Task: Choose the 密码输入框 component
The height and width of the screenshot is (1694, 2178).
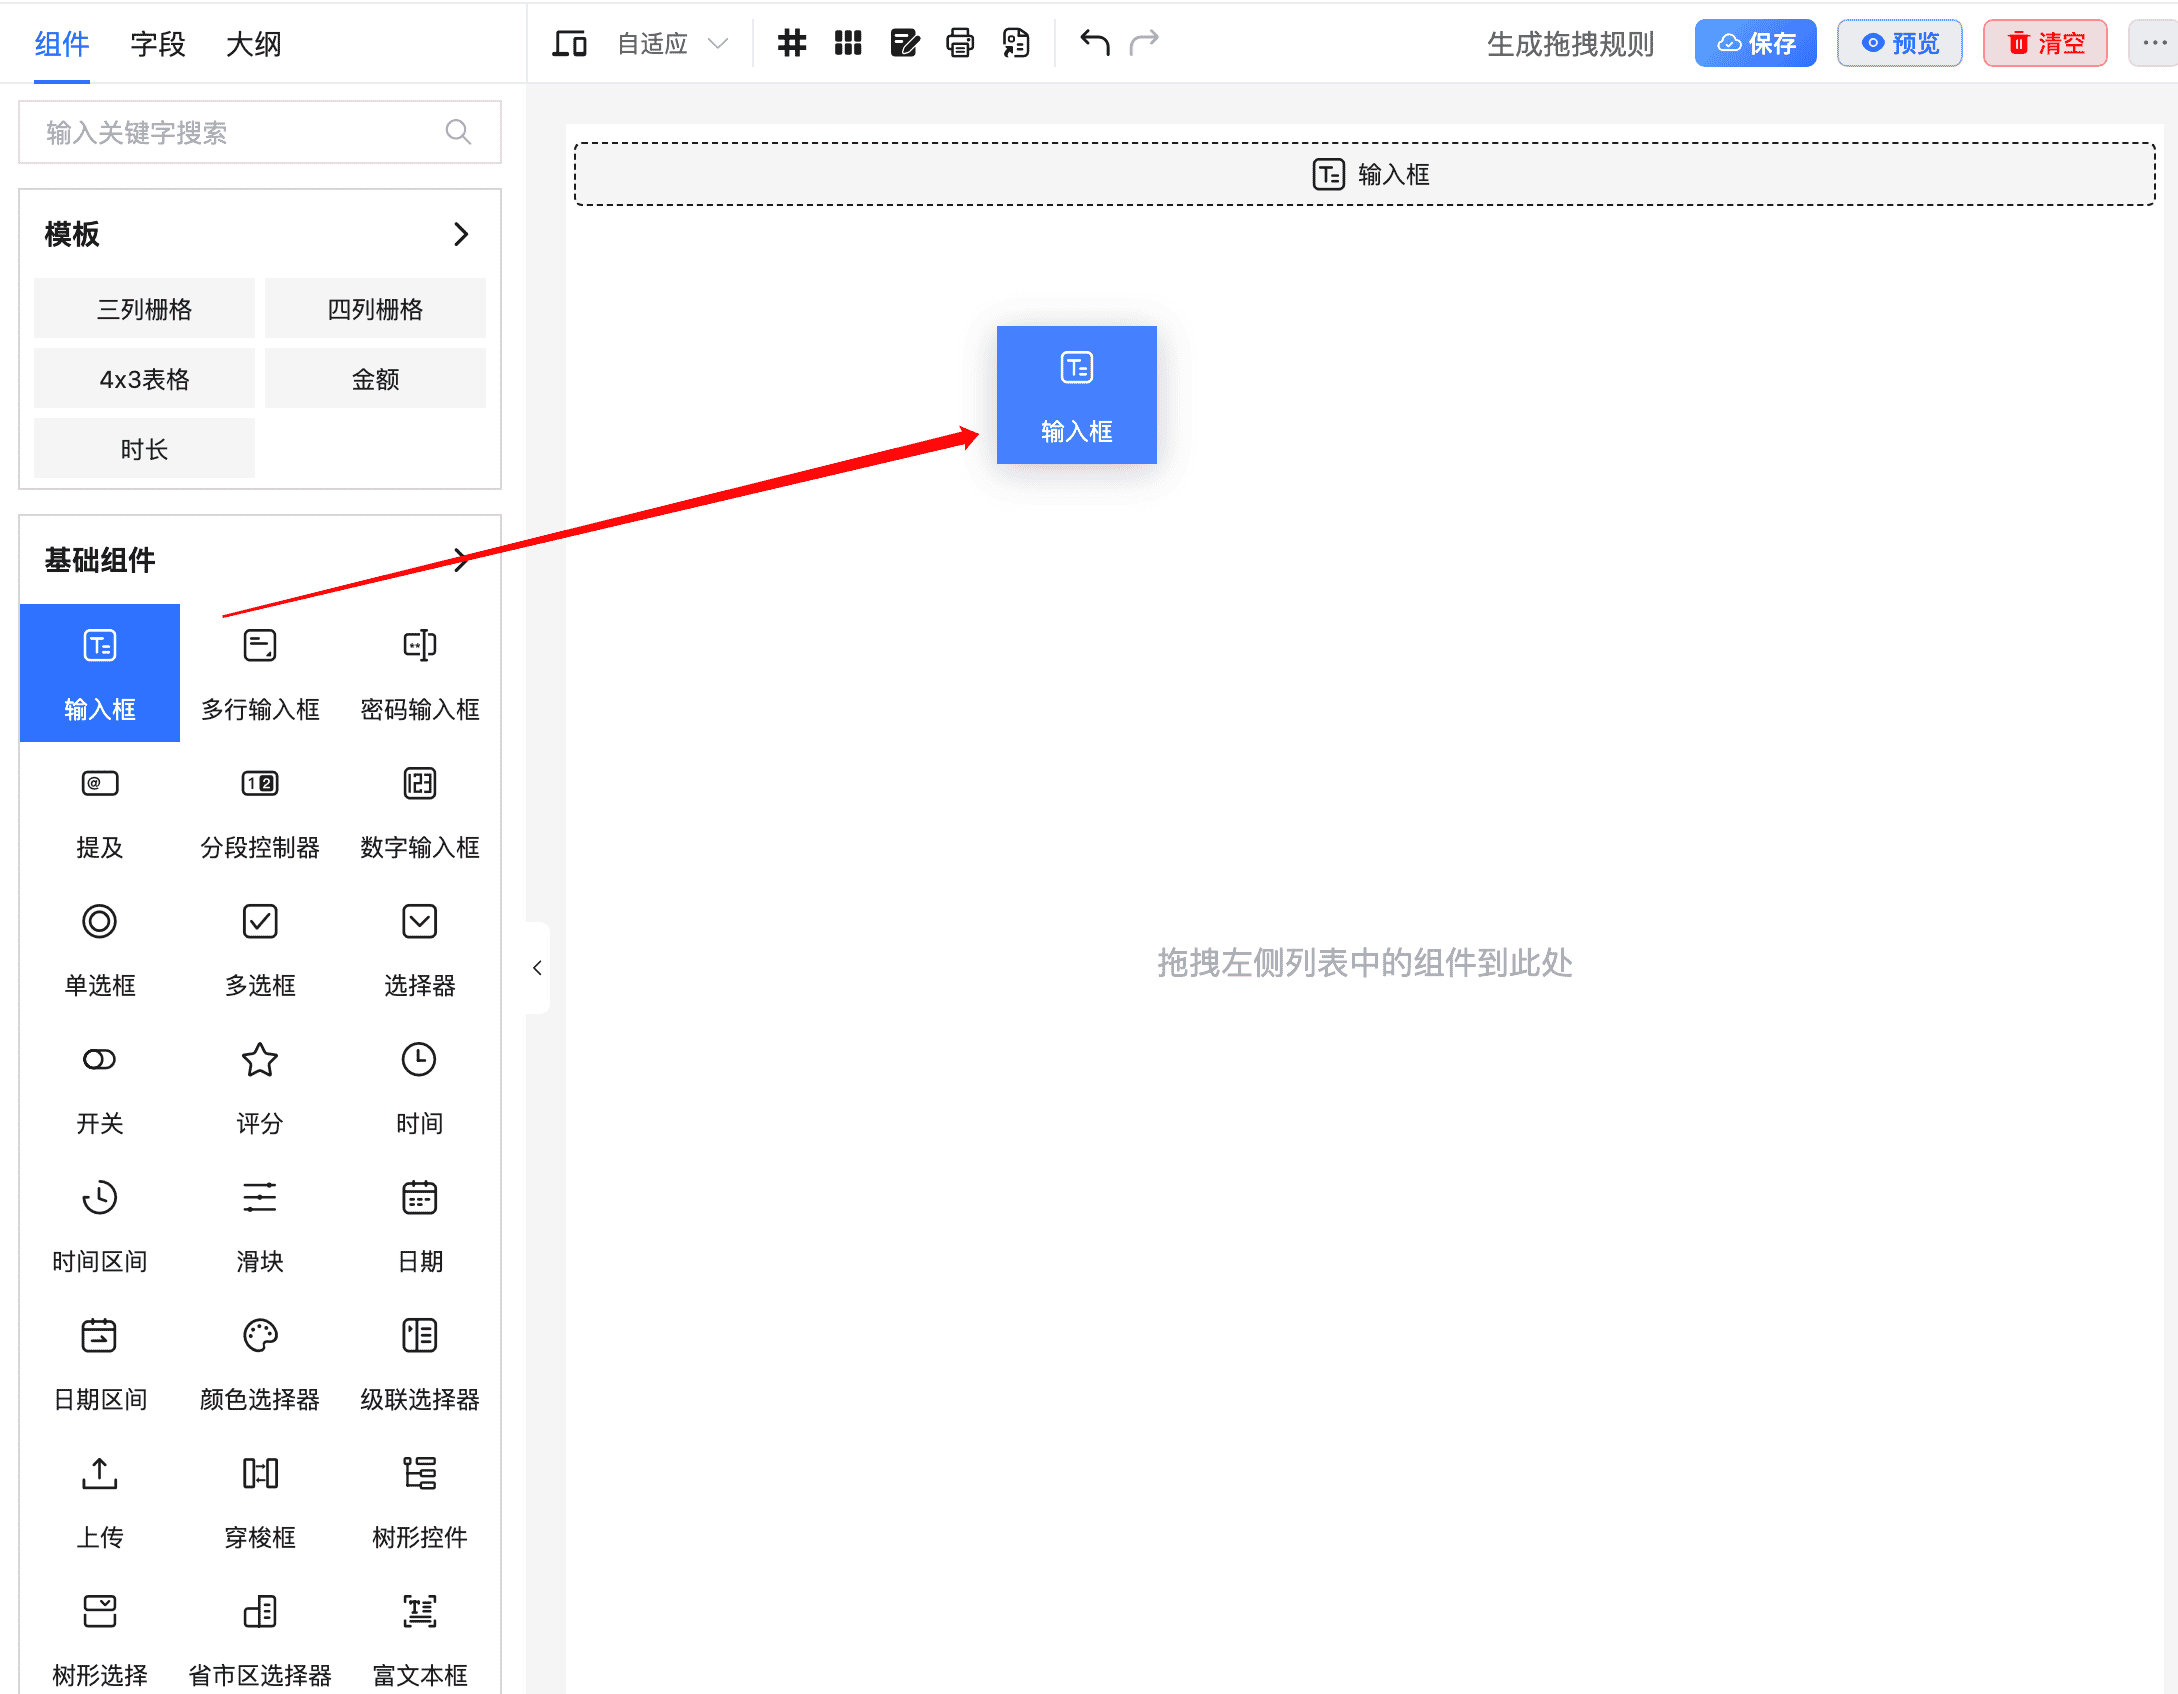Action: [x=420, y=672]
